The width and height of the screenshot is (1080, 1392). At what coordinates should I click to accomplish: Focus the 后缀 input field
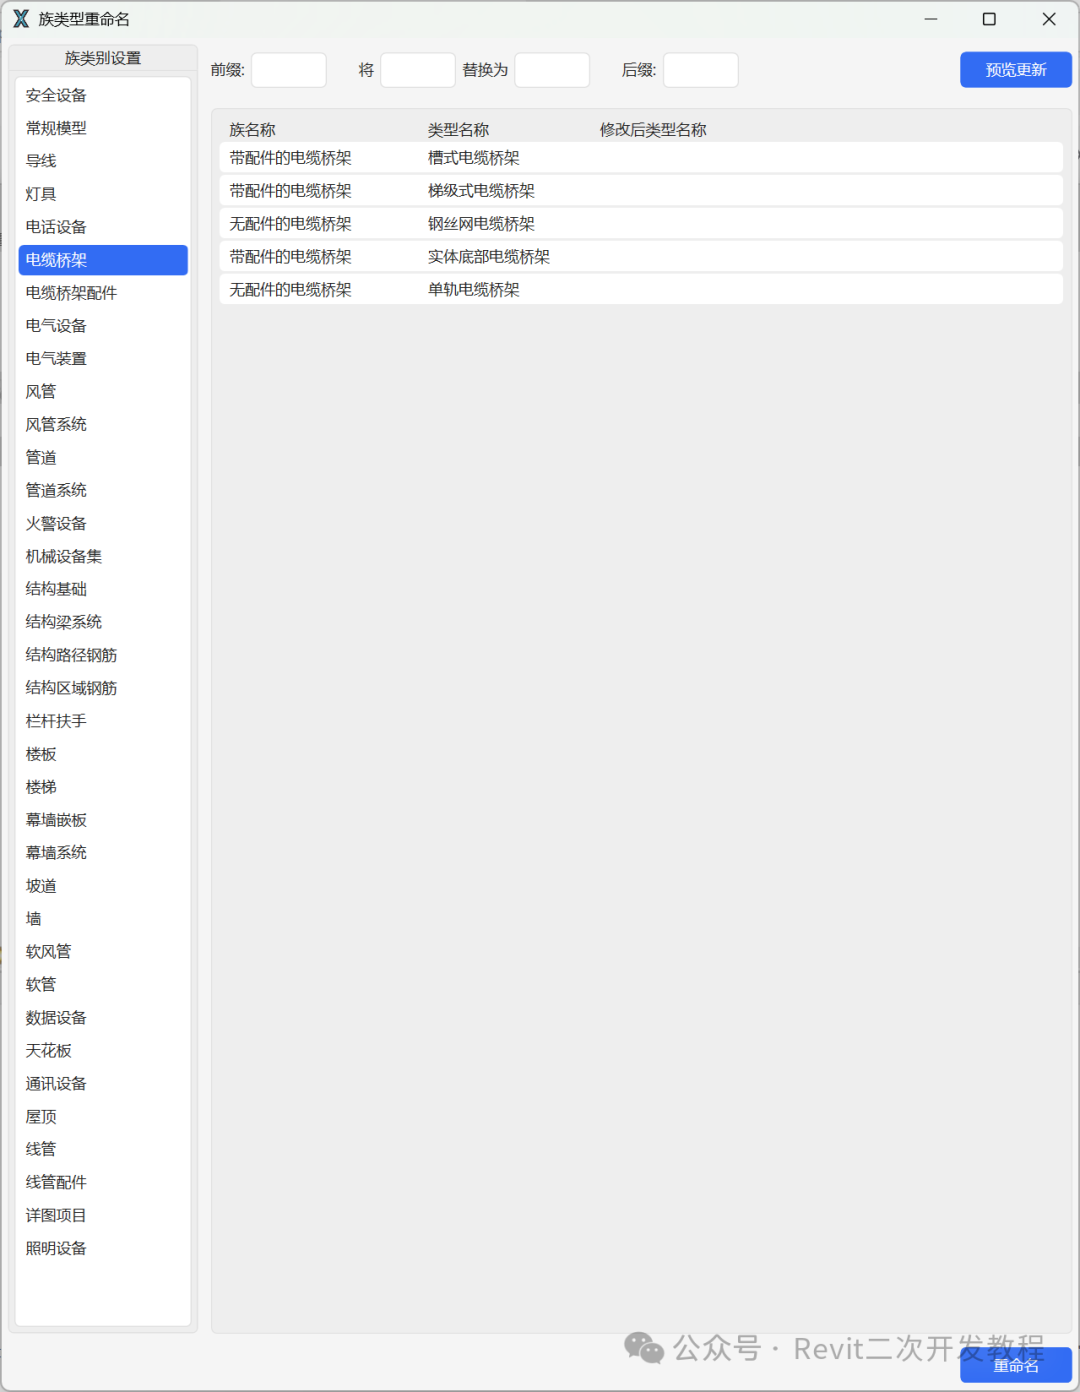(701, 70)
